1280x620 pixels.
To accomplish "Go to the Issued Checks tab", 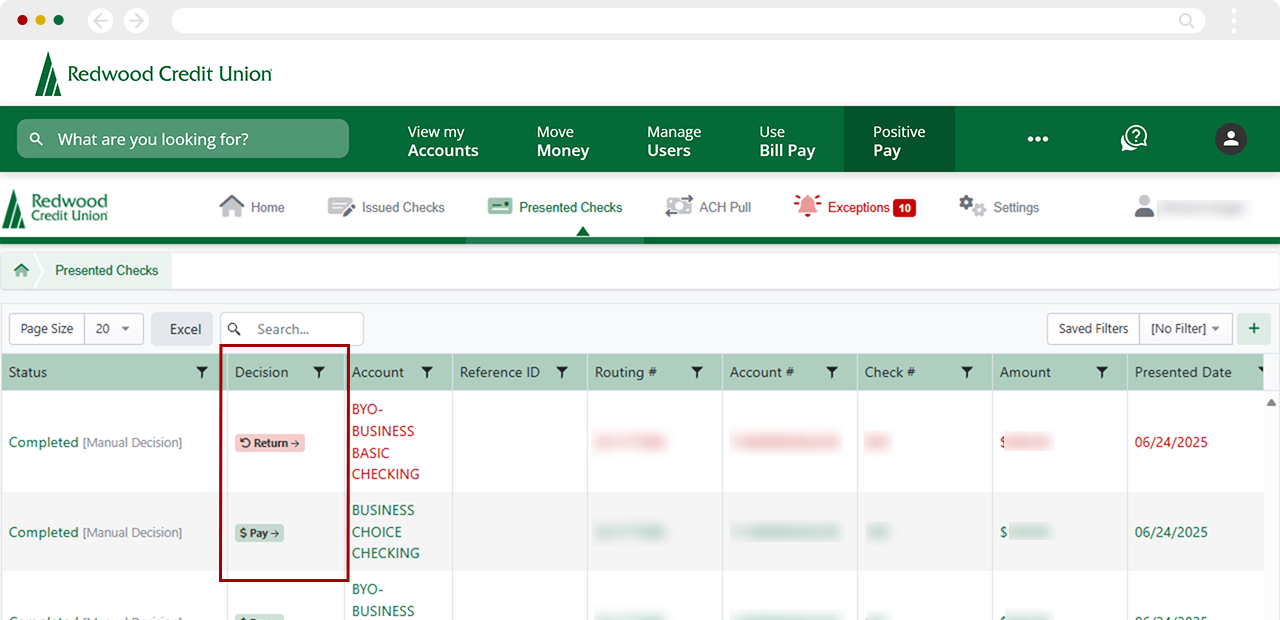I will coord(386,207).
